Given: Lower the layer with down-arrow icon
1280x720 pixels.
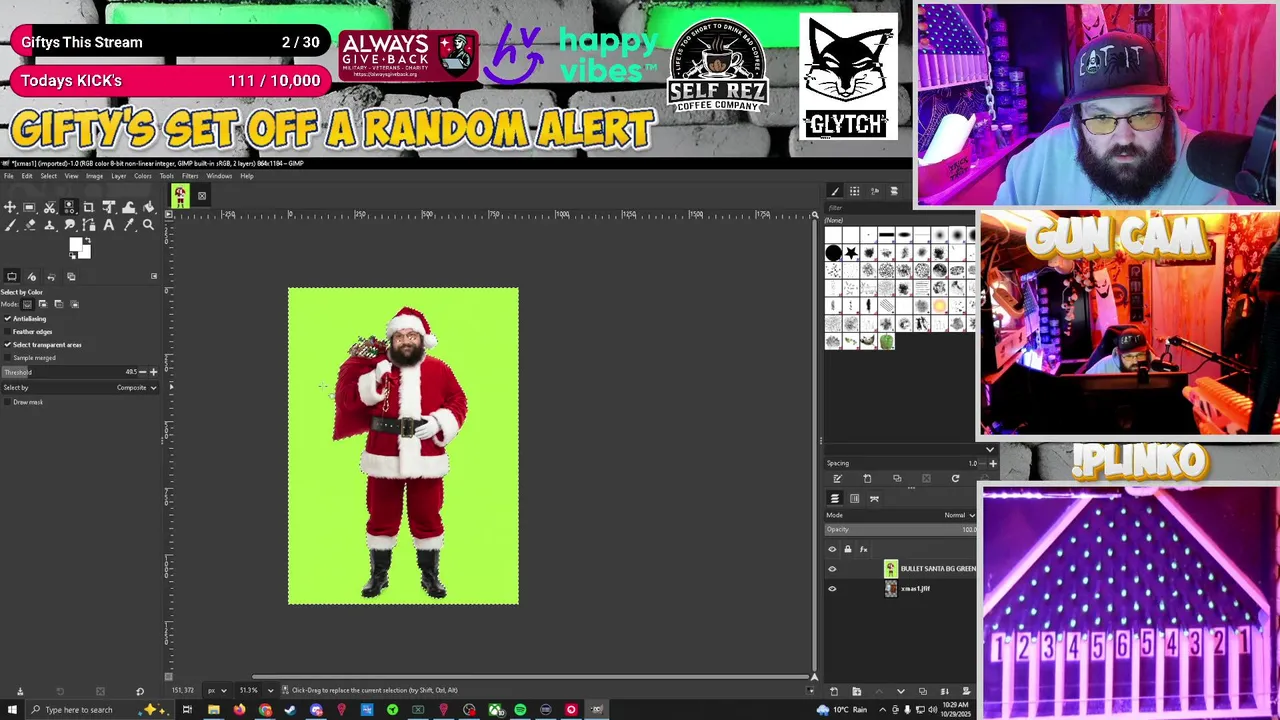Looking at the screenshot, I should click(900, 691).
